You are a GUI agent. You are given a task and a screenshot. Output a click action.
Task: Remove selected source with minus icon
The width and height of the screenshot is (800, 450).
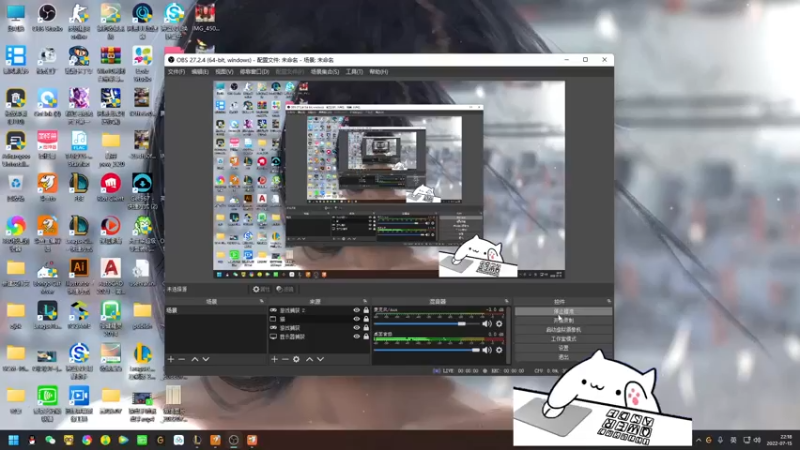point(285,359)
